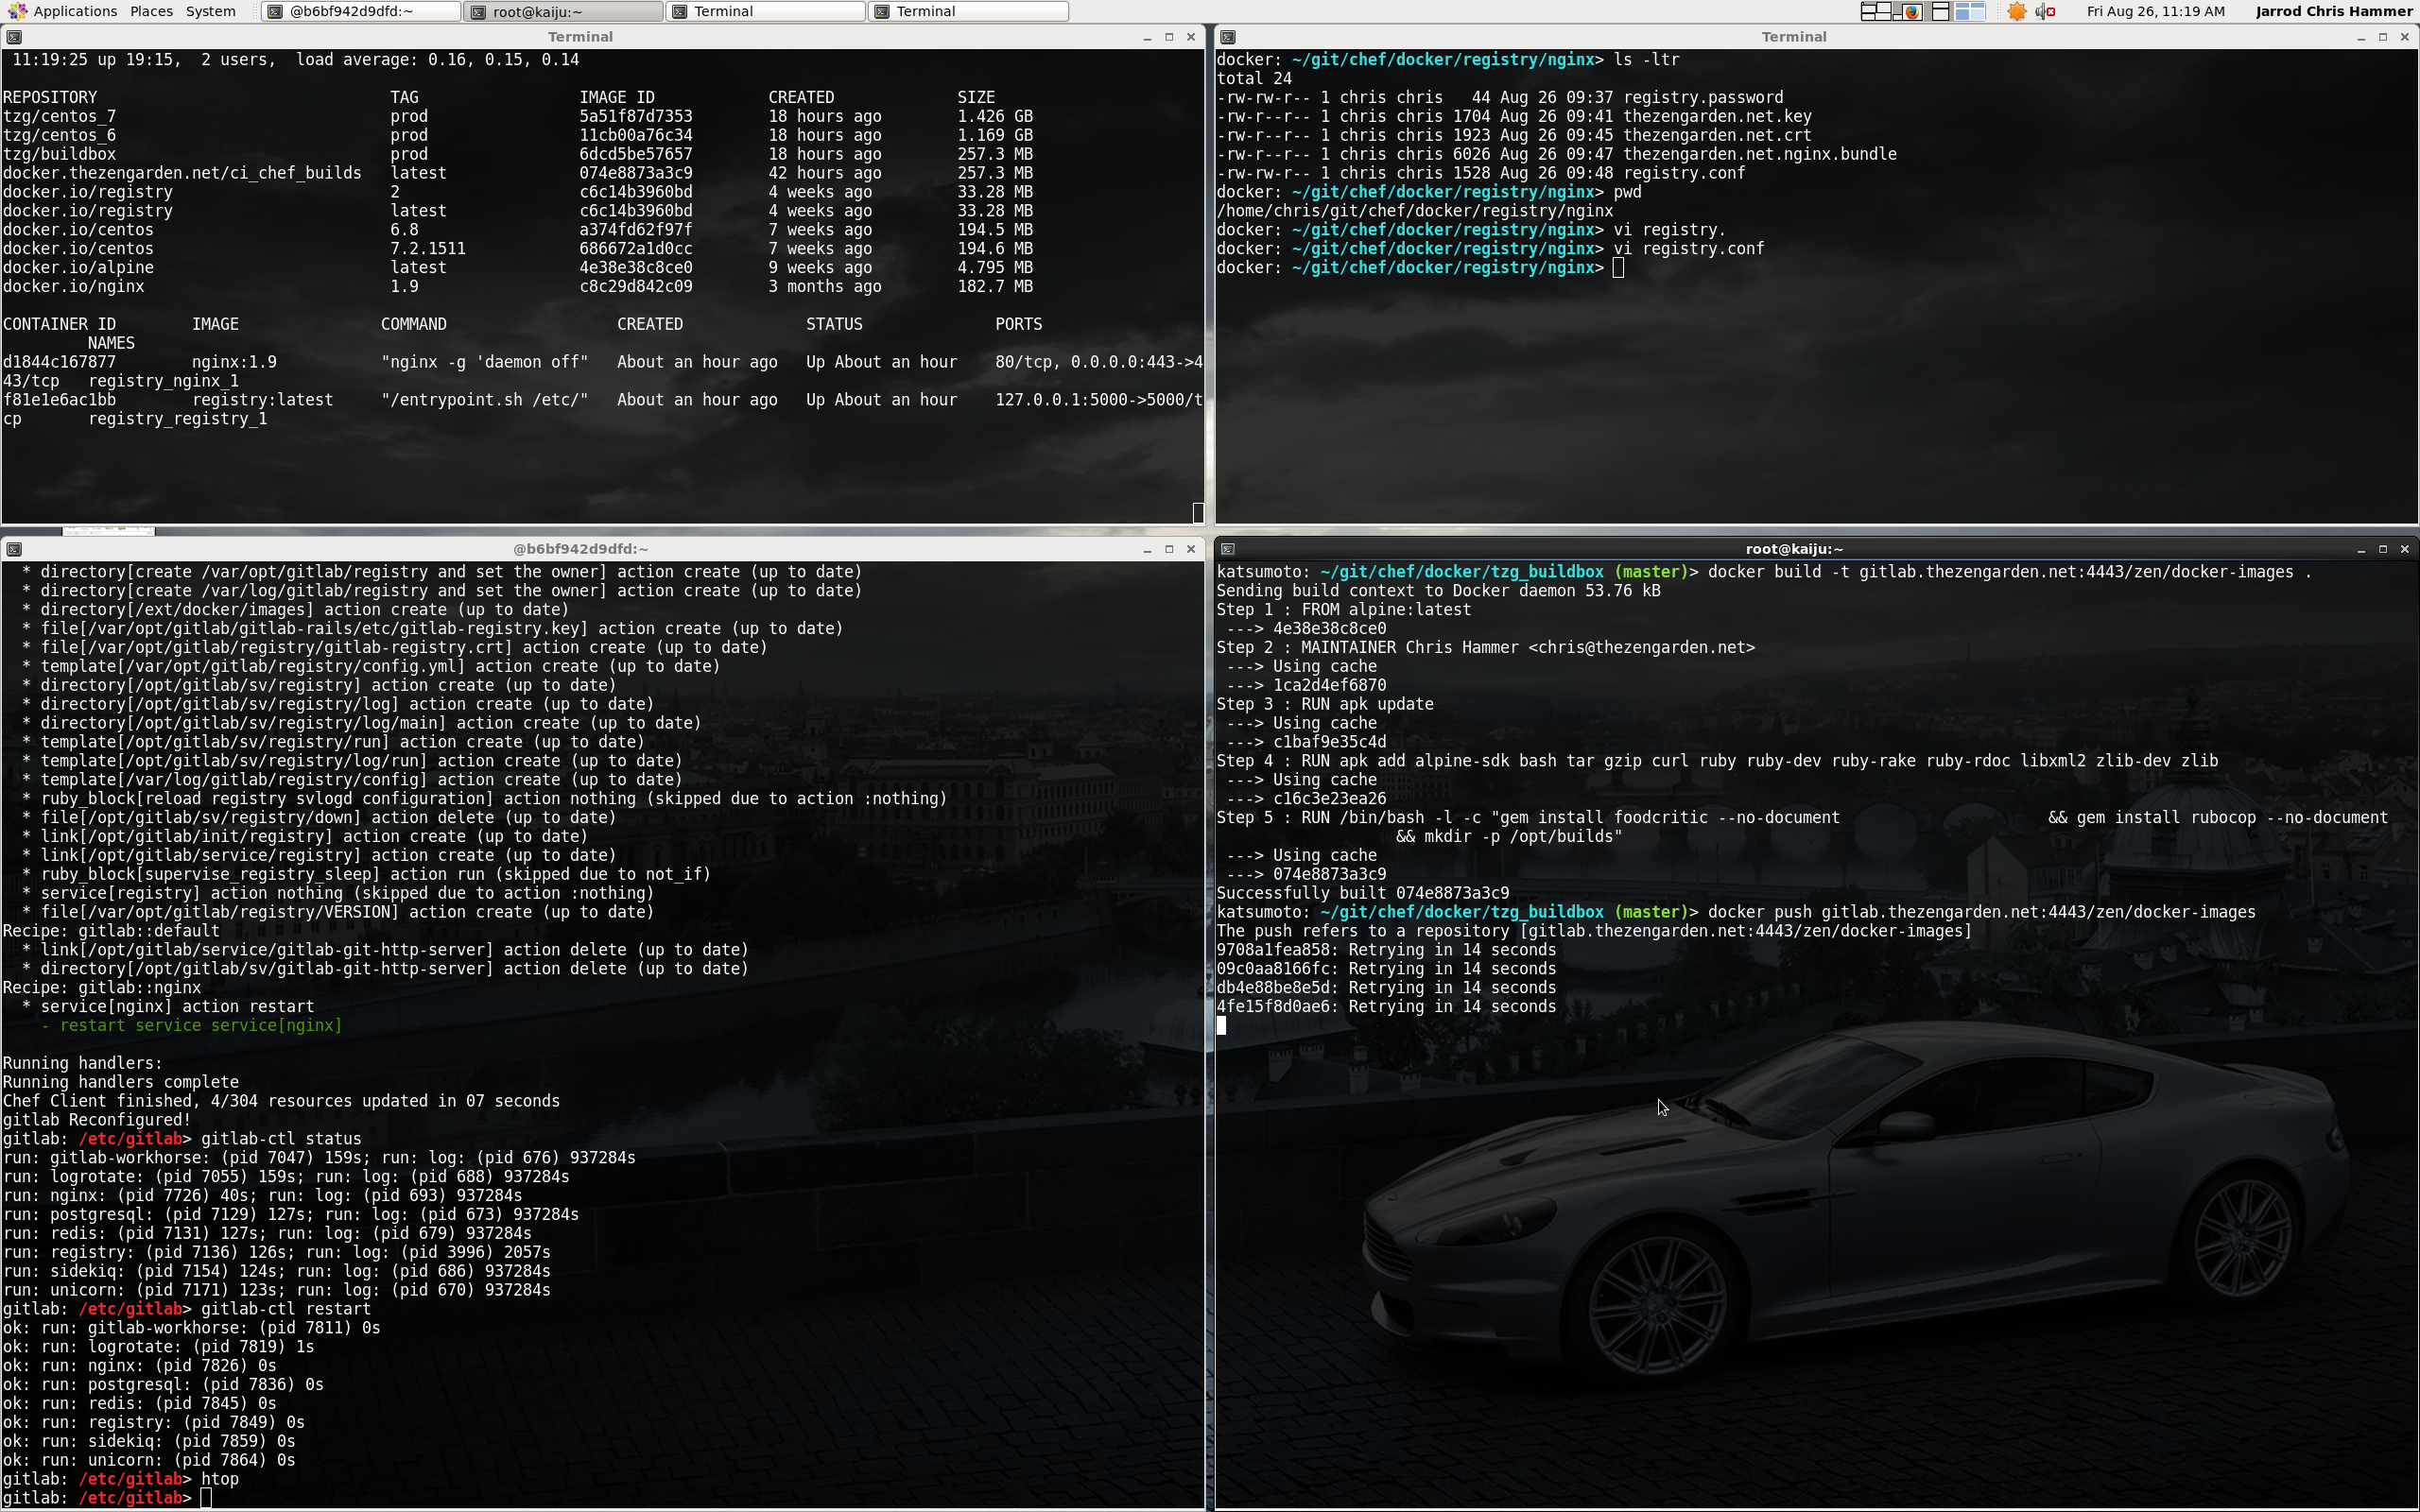The height and width of the screenshot is (1512, 2420).
Task: Minimize the root@kaiju:~ window
Action: 2361,549
